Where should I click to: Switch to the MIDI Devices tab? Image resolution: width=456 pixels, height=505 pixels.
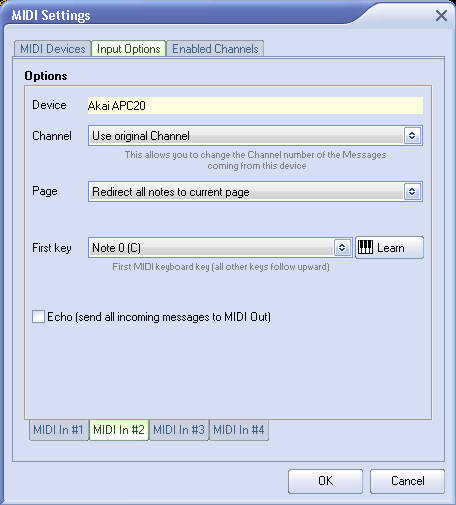point(53,49)
